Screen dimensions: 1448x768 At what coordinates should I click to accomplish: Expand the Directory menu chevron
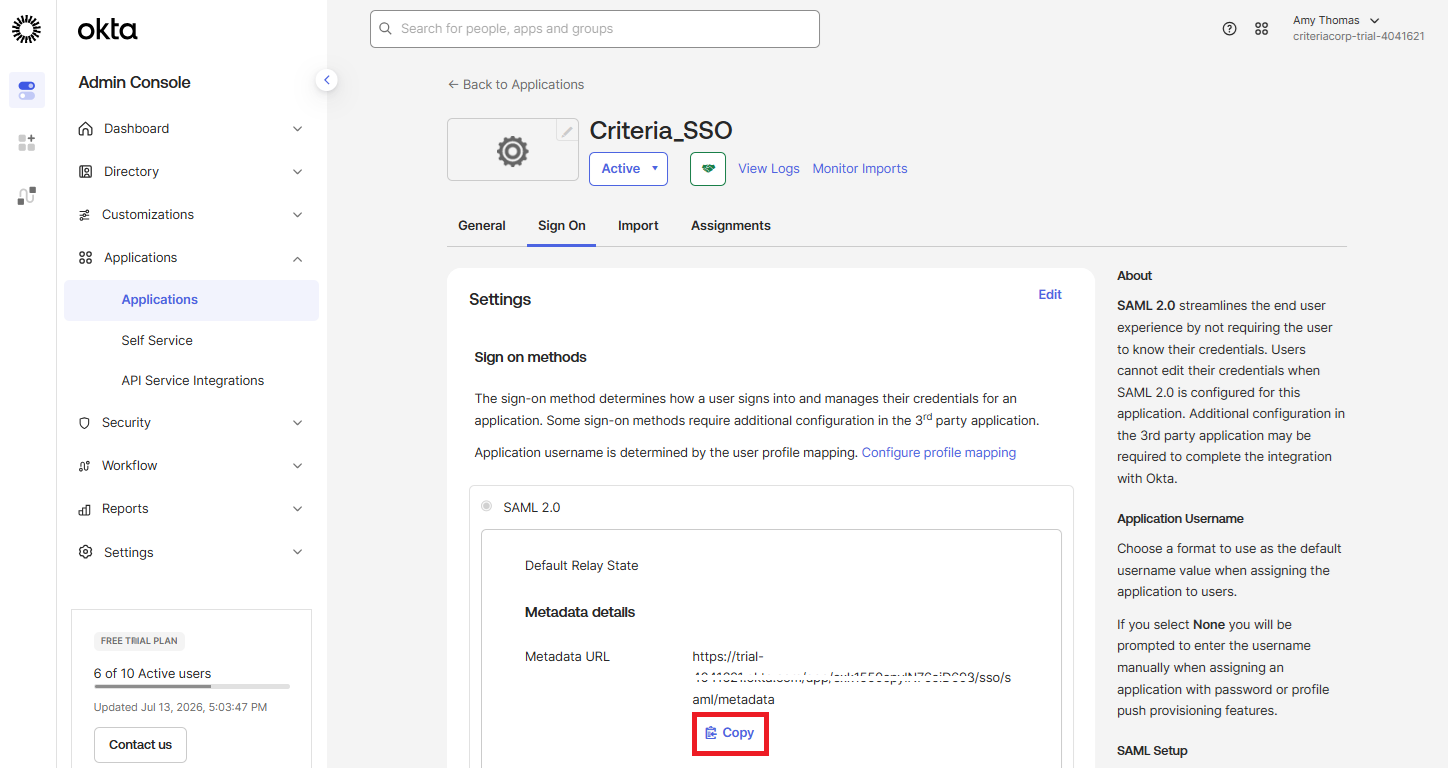tap(297, 172)
